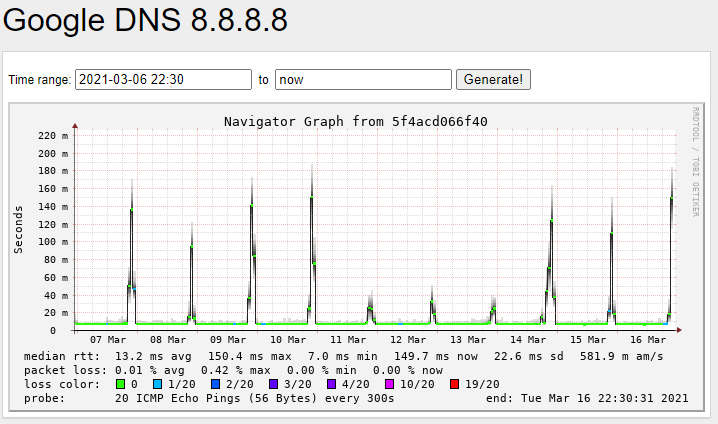
Task: Click the '13.2 ms avg' median rtt value
Action: [153, 356]
